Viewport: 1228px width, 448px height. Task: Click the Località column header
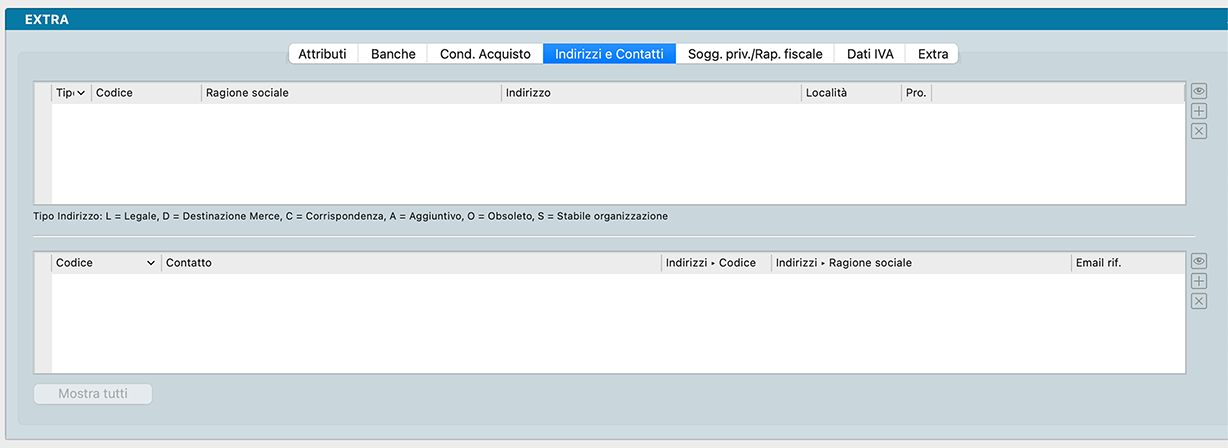click(850, 93)
